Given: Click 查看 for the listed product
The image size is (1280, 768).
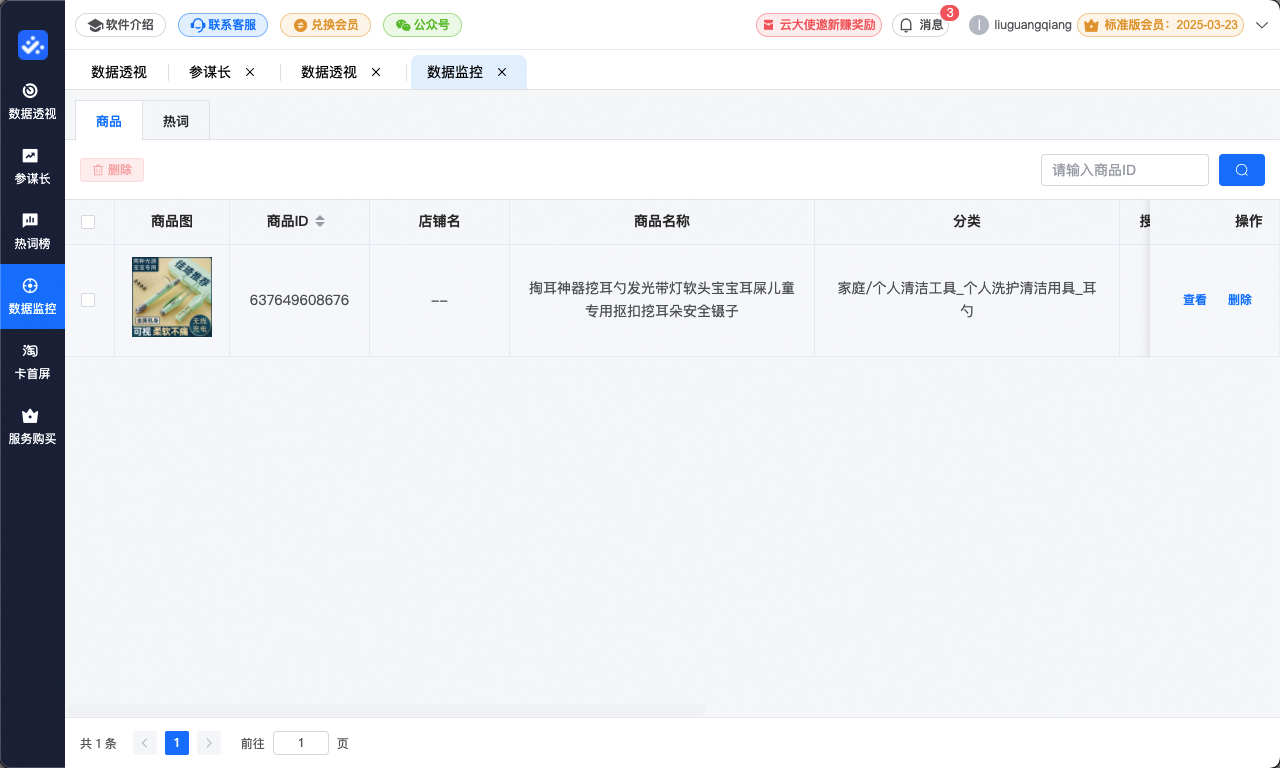Looking at the screenshot, I should point(1194,300).
